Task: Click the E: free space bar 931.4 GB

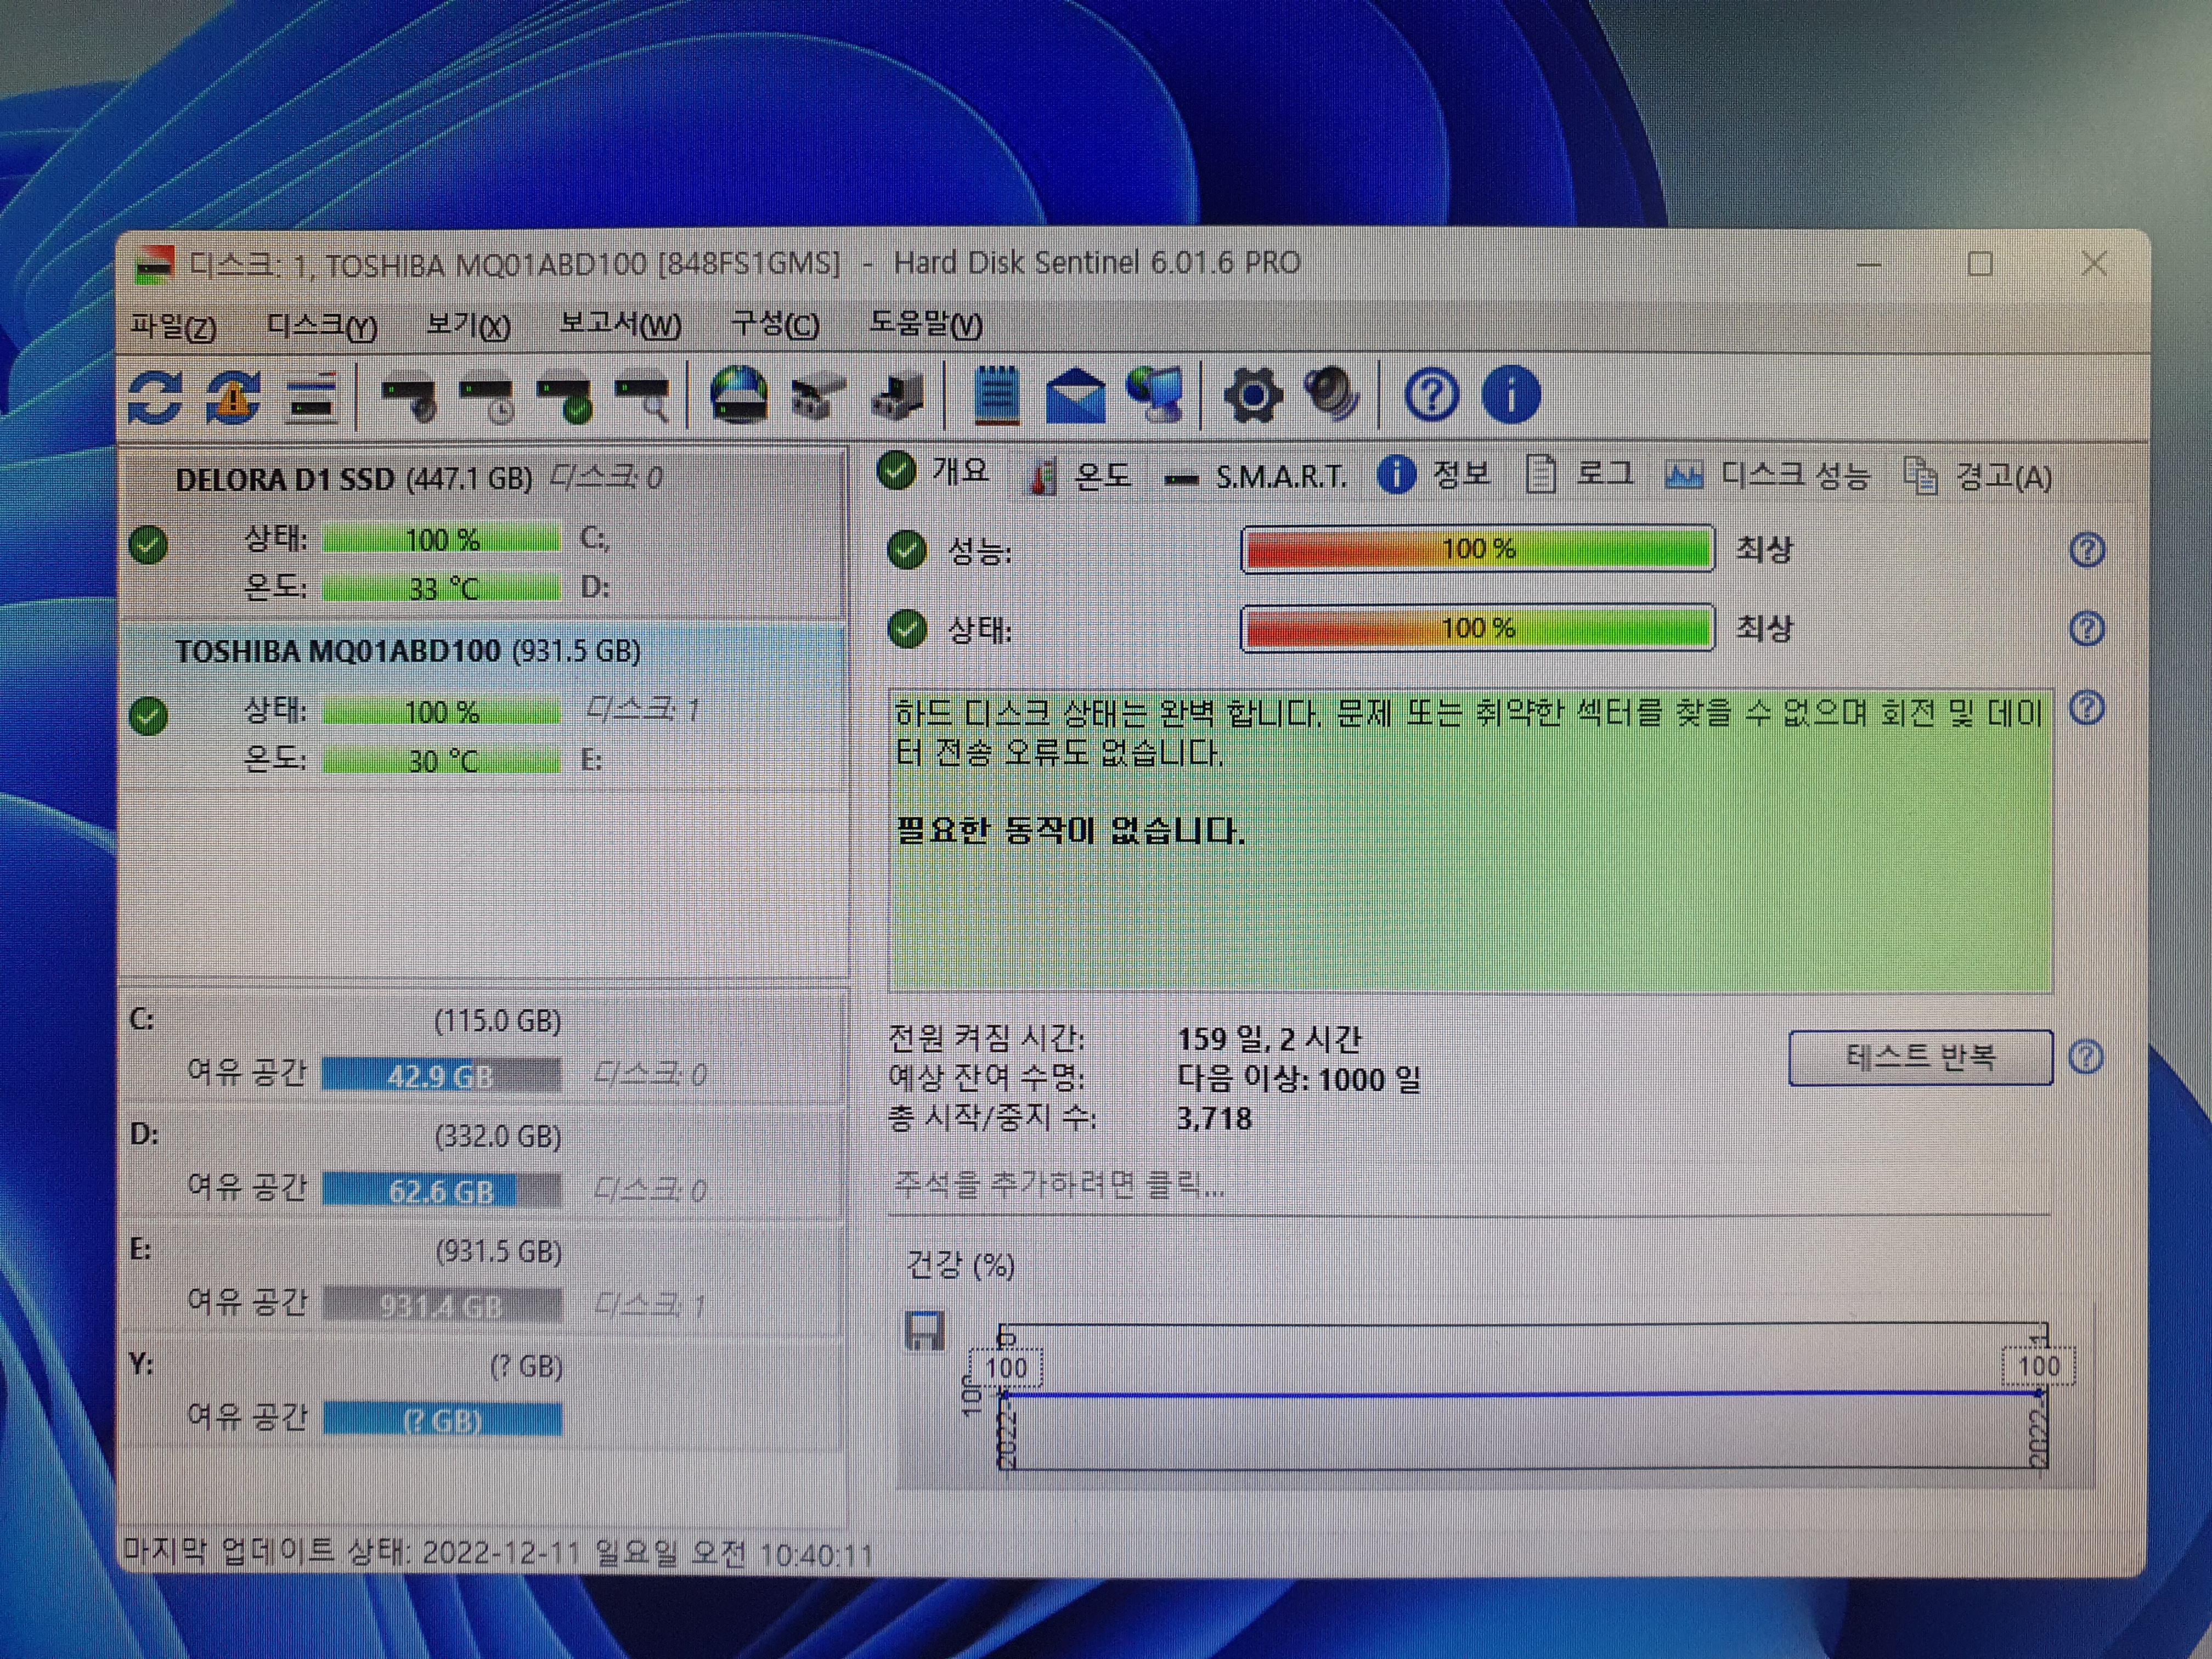Action: pyautogui.click(x=441, y=1306)
